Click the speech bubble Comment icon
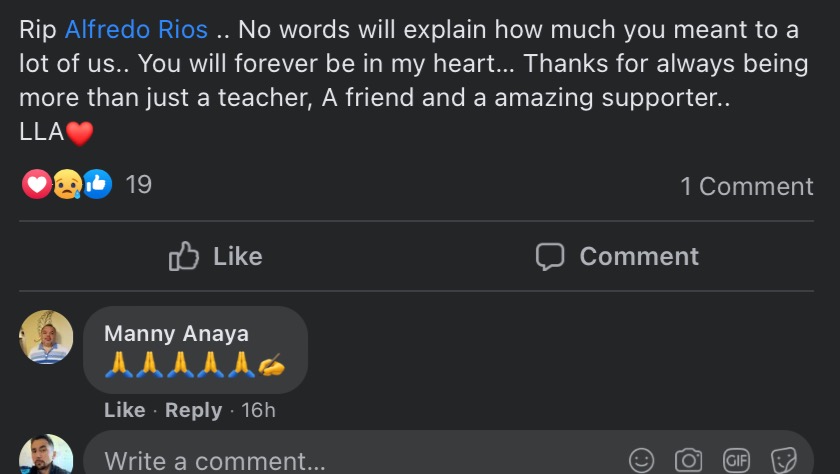Screen dimensions: 840x474 tap(550, 257)
